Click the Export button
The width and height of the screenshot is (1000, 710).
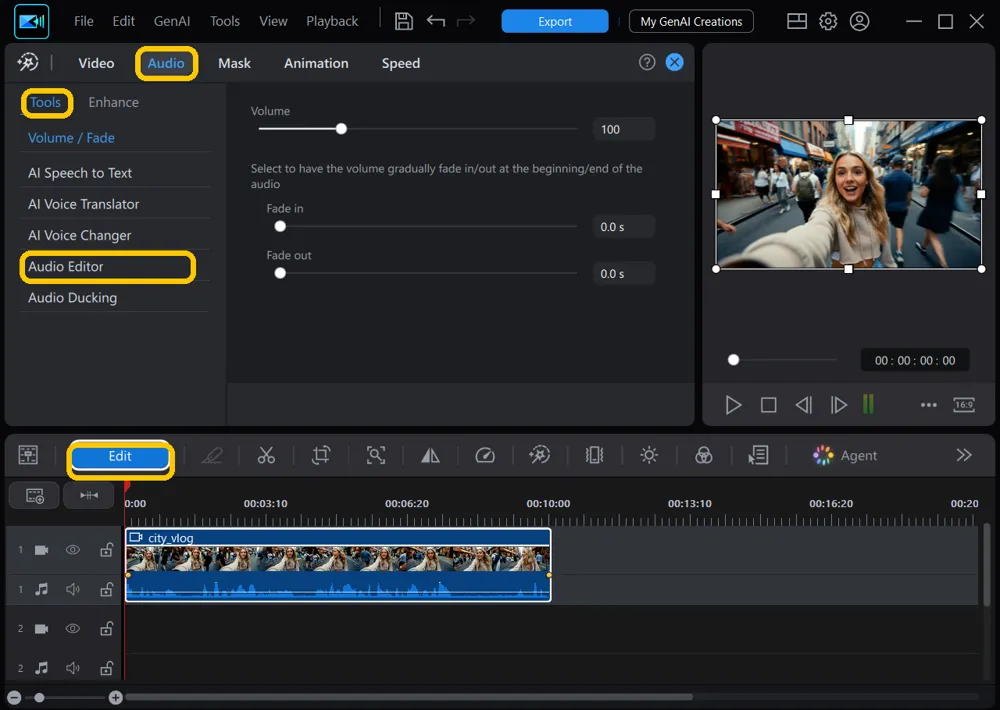(x=554, y=21)
